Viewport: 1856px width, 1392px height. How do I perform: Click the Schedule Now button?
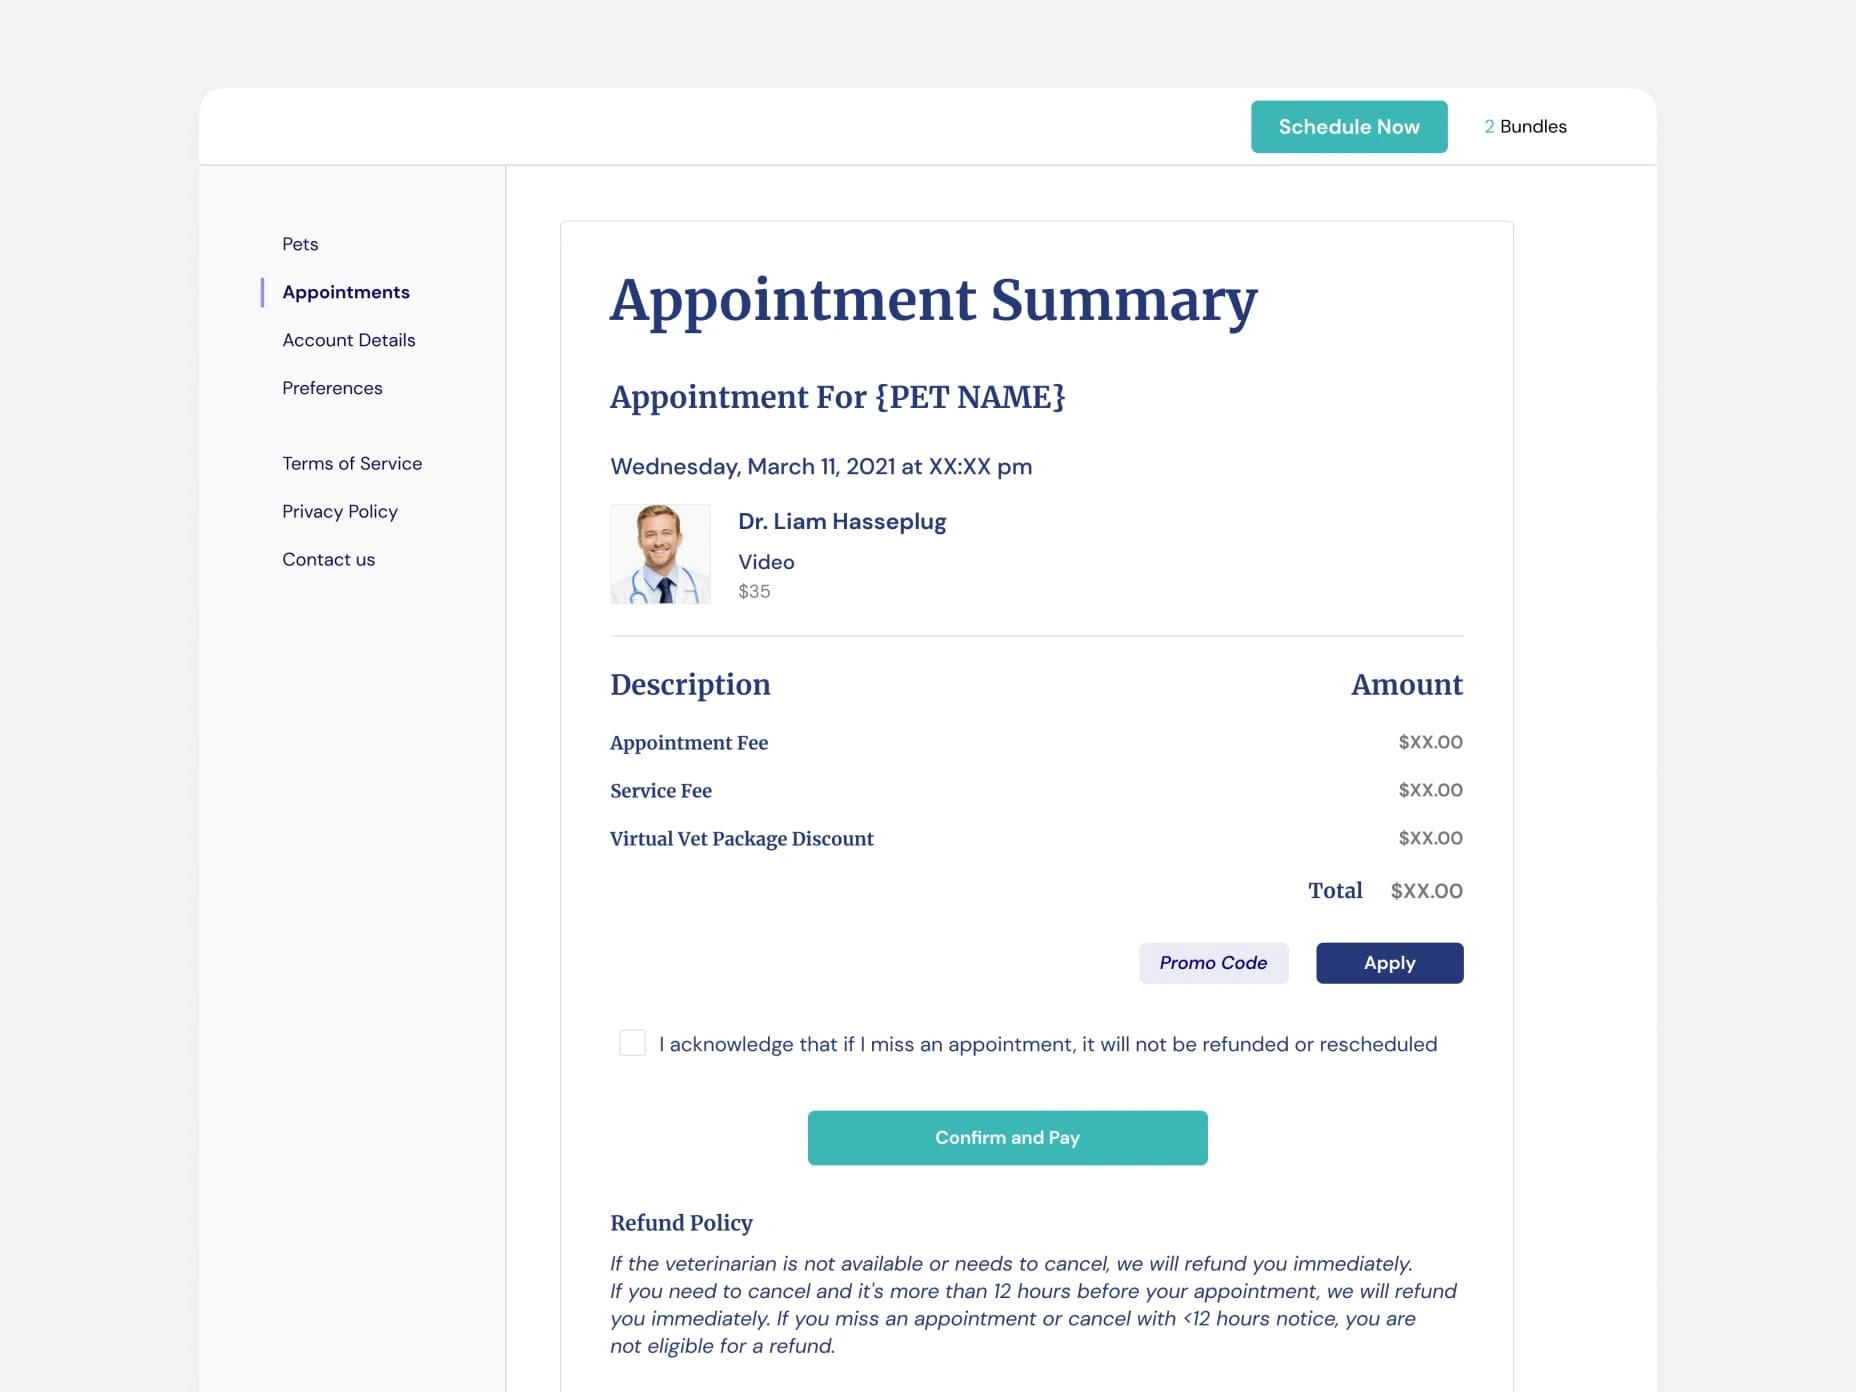[1348, 126]
